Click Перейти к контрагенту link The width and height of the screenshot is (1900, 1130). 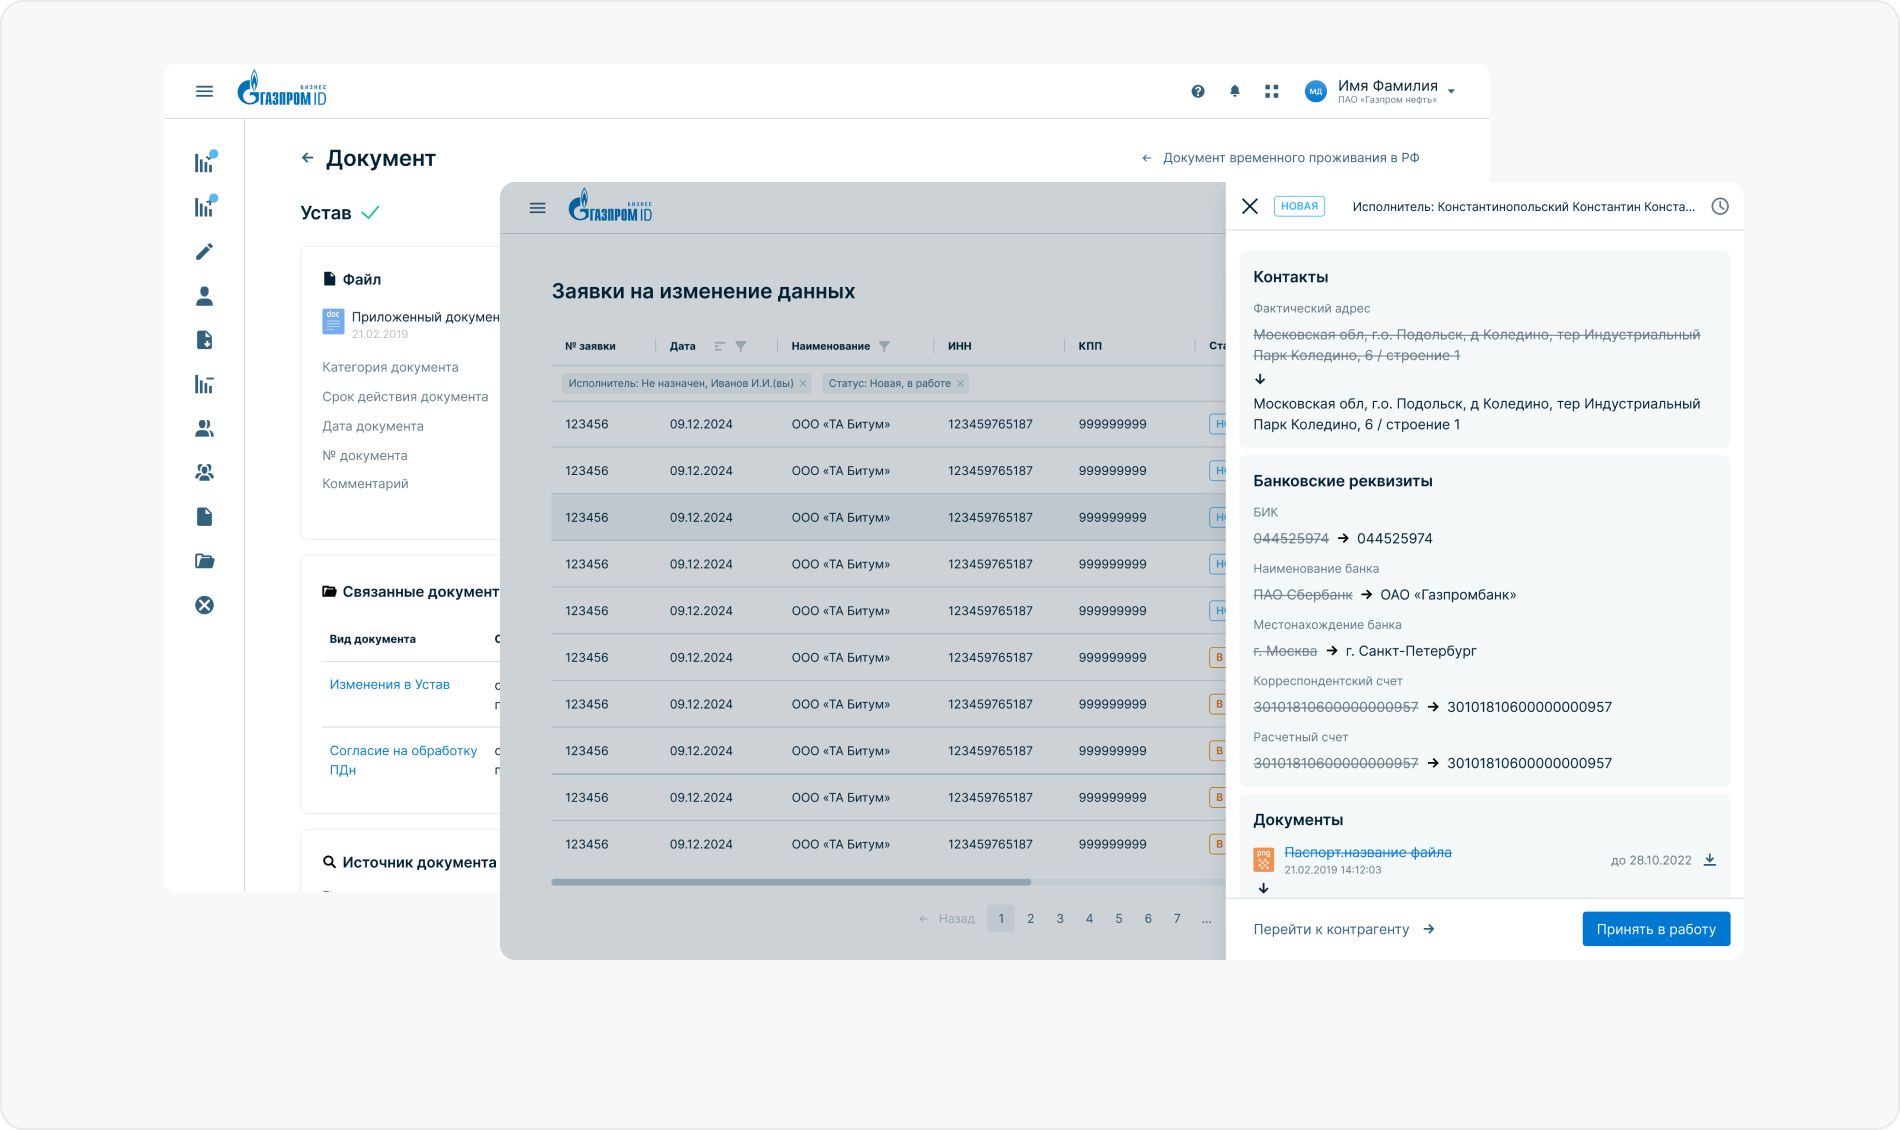click(1344, 929)
